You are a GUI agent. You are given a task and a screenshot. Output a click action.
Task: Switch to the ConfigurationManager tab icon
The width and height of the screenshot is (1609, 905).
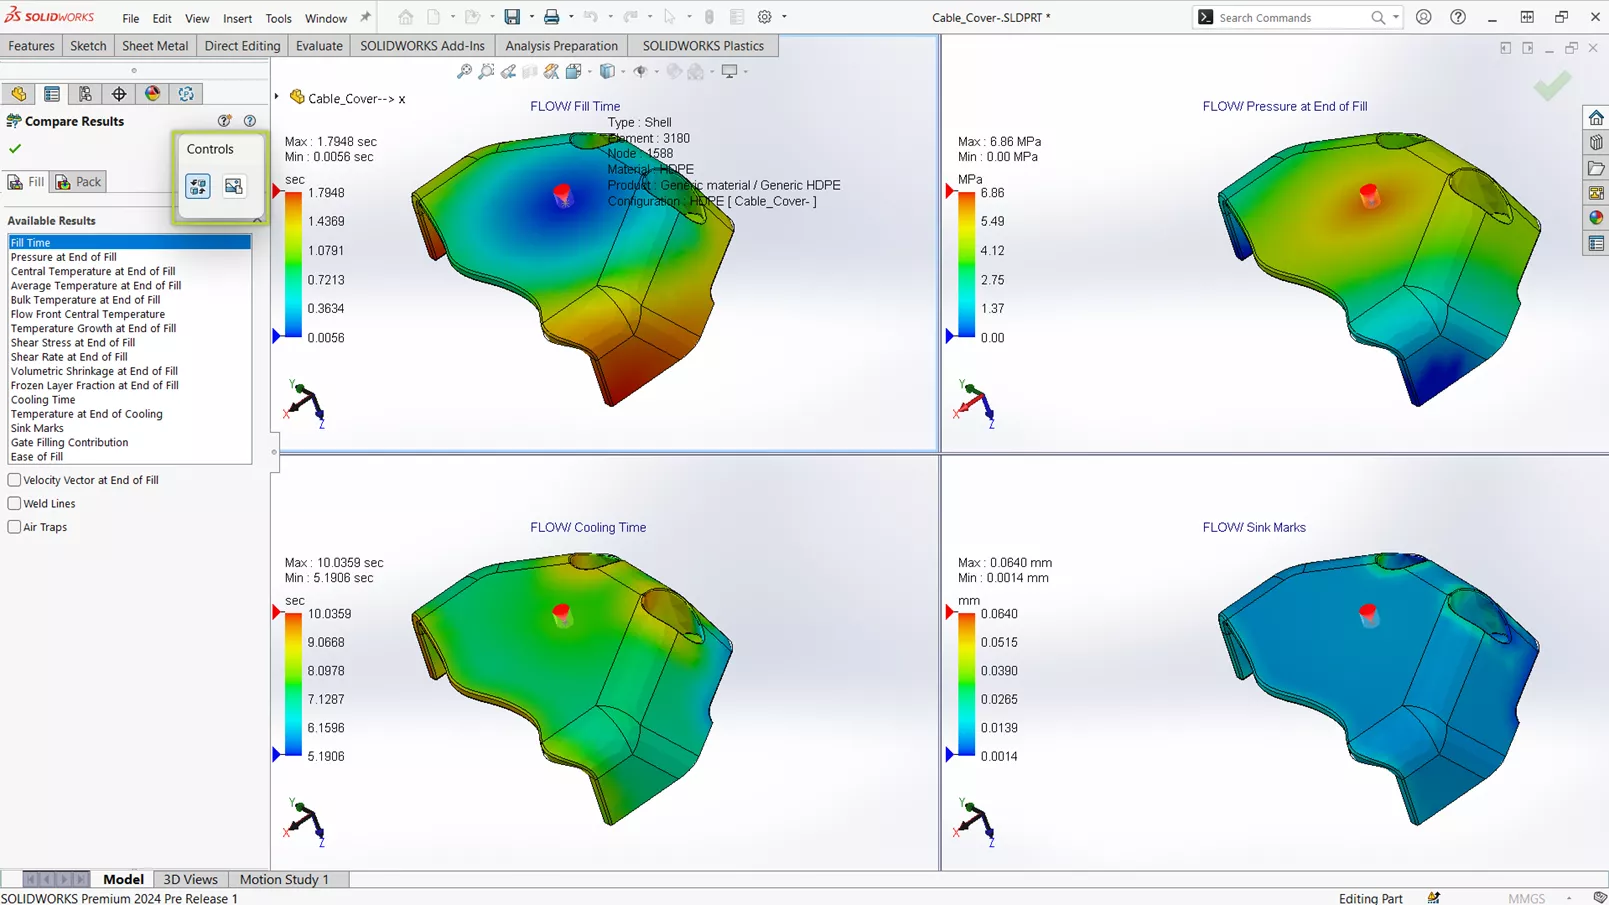point(85,93)
